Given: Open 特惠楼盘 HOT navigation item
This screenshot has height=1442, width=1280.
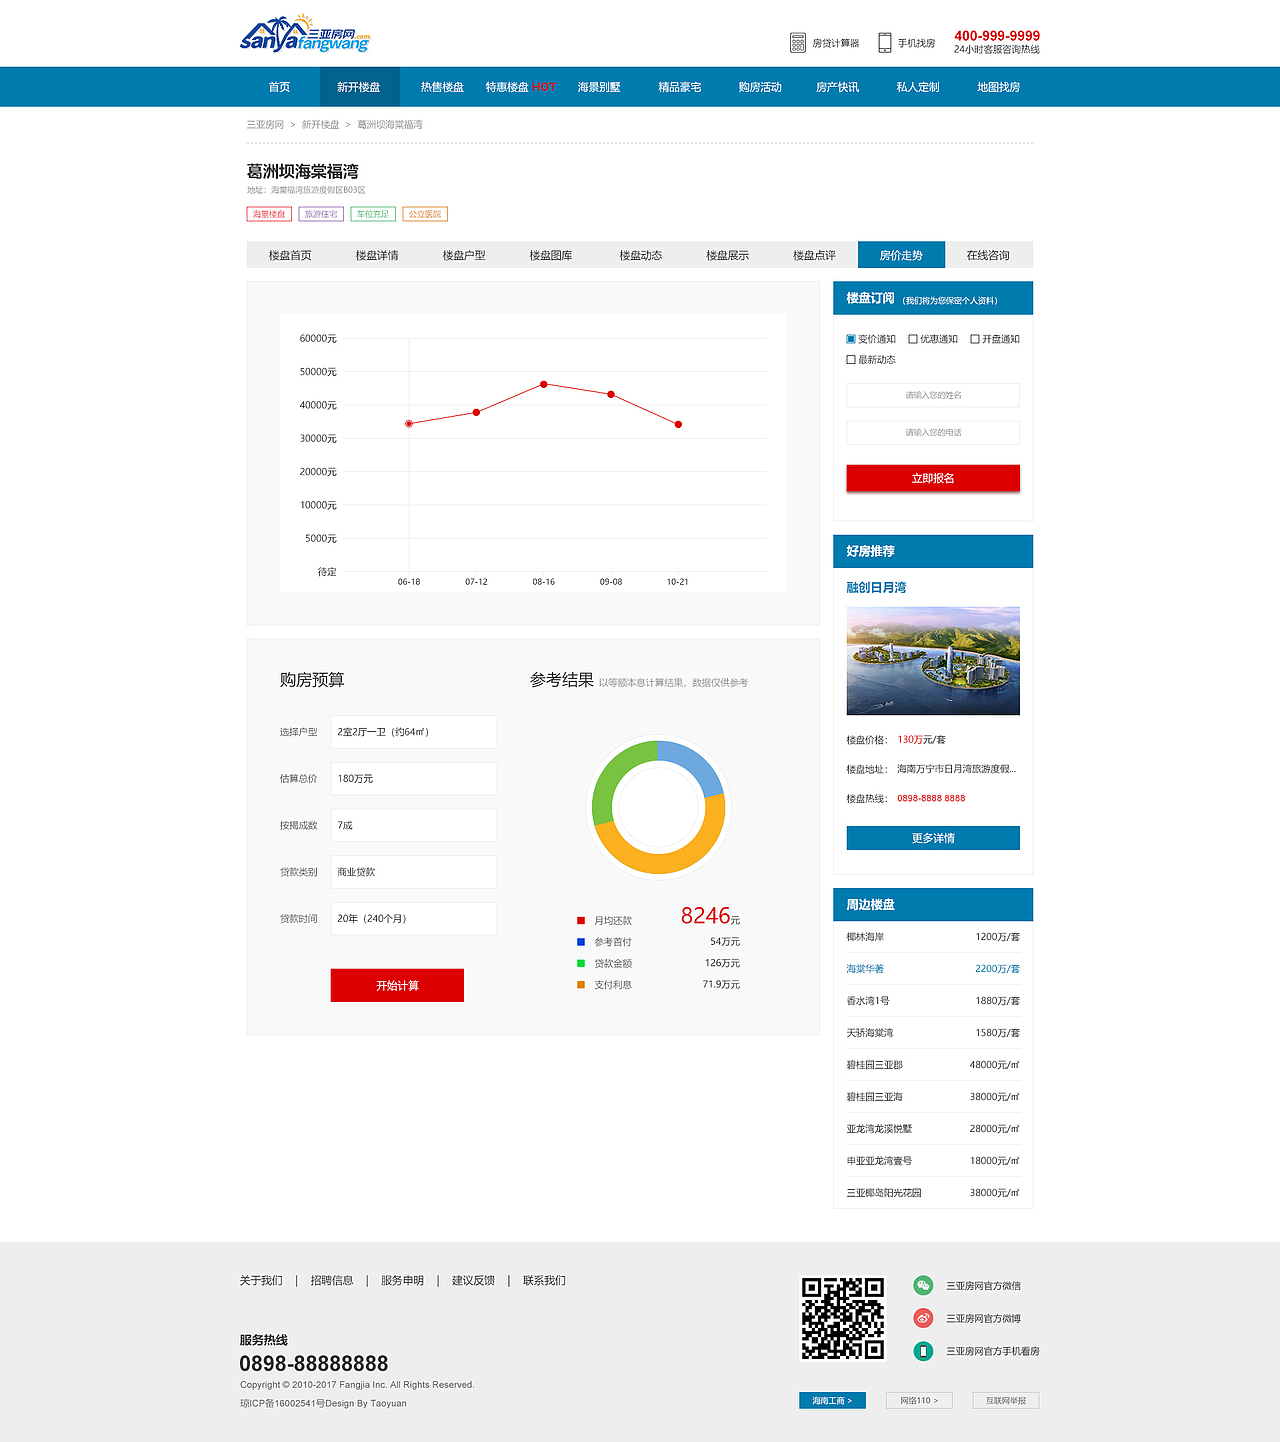Looking at the screenshot, I should tap(520, 87).
